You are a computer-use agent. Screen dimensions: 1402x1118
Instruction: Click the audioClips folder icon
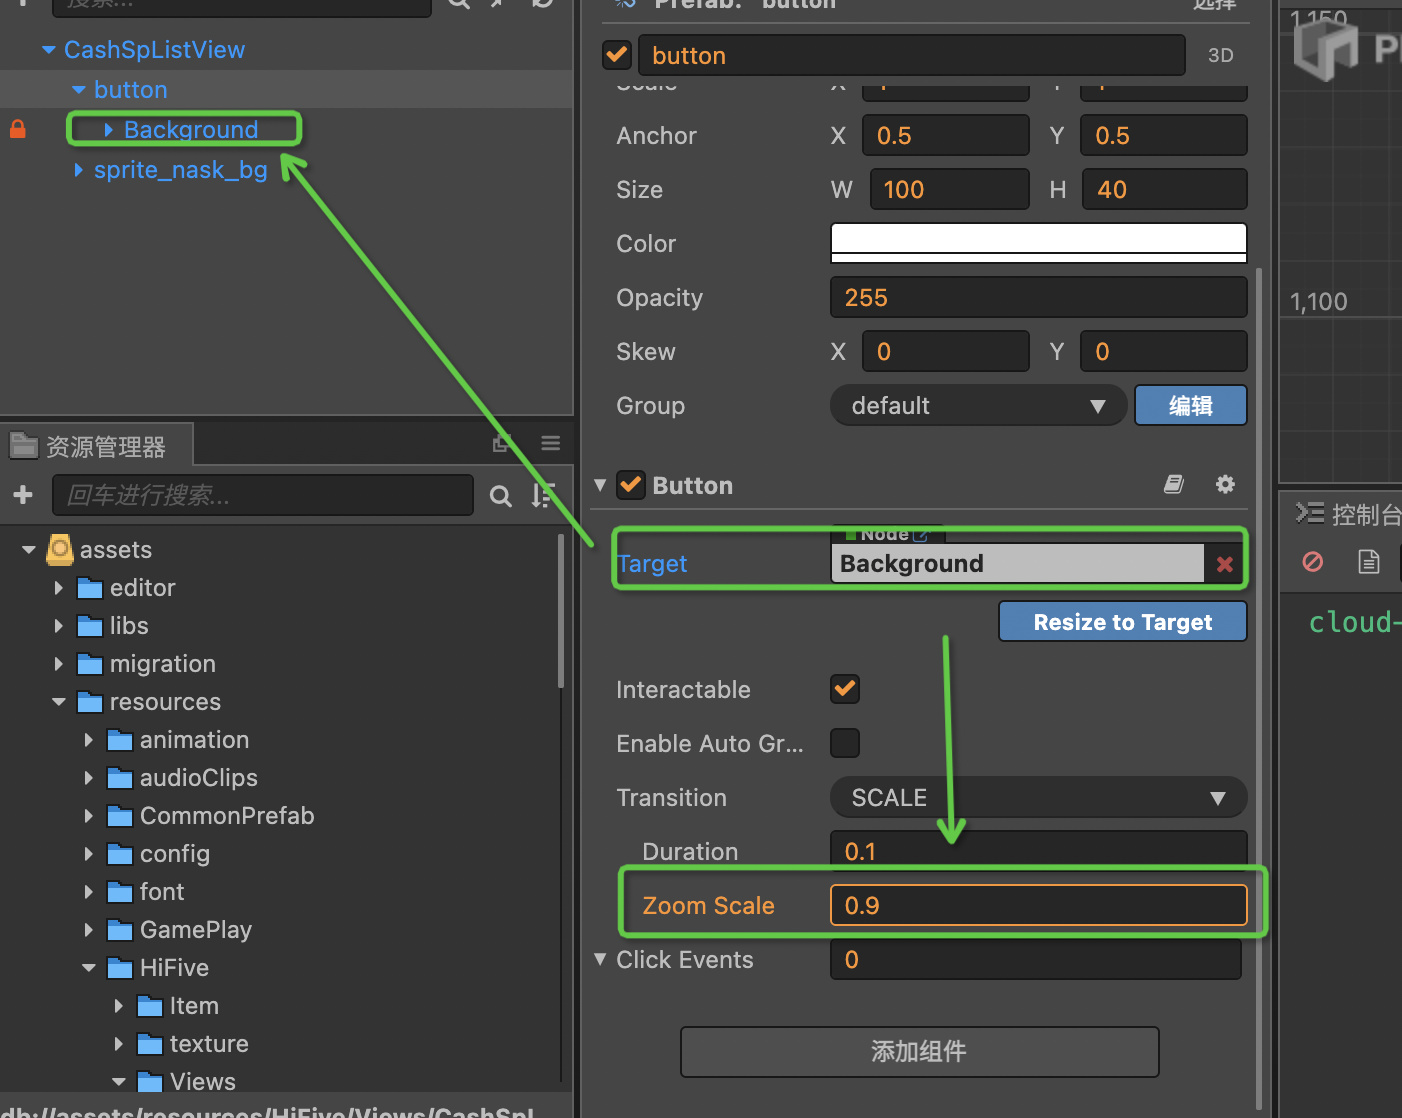pos(120,778)
